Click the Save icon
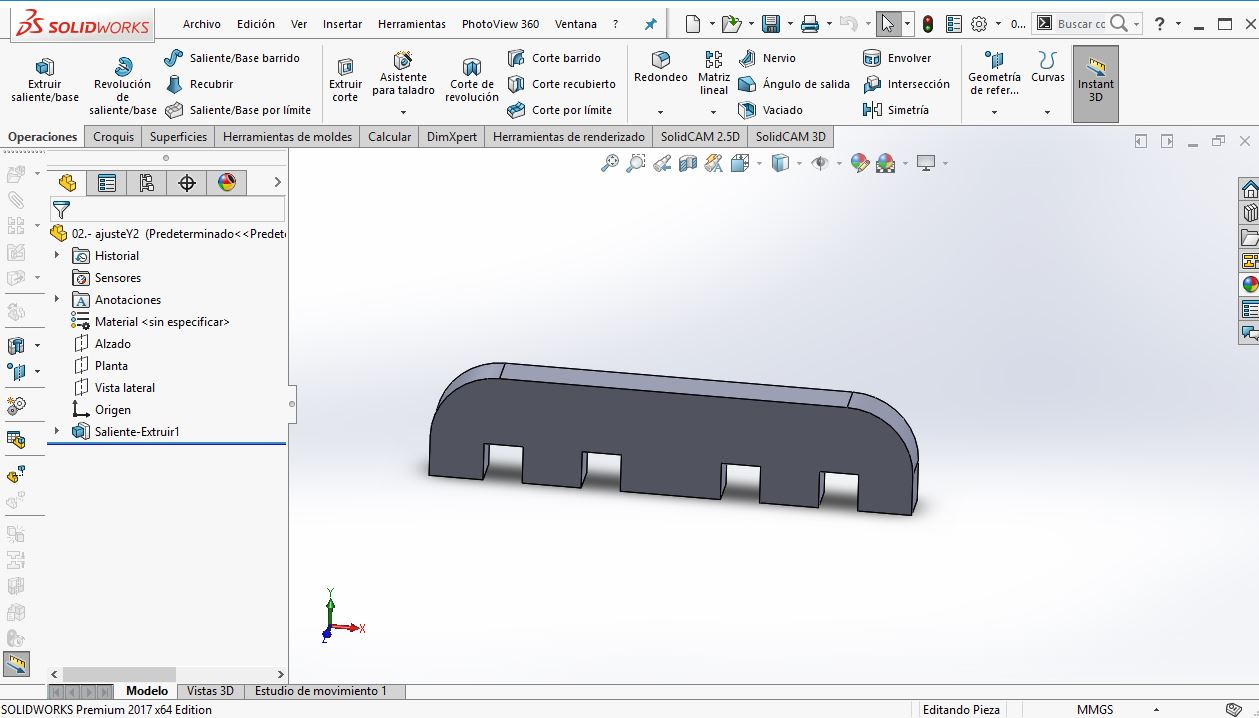This screenshot has width=1259, height=718. 770,24
